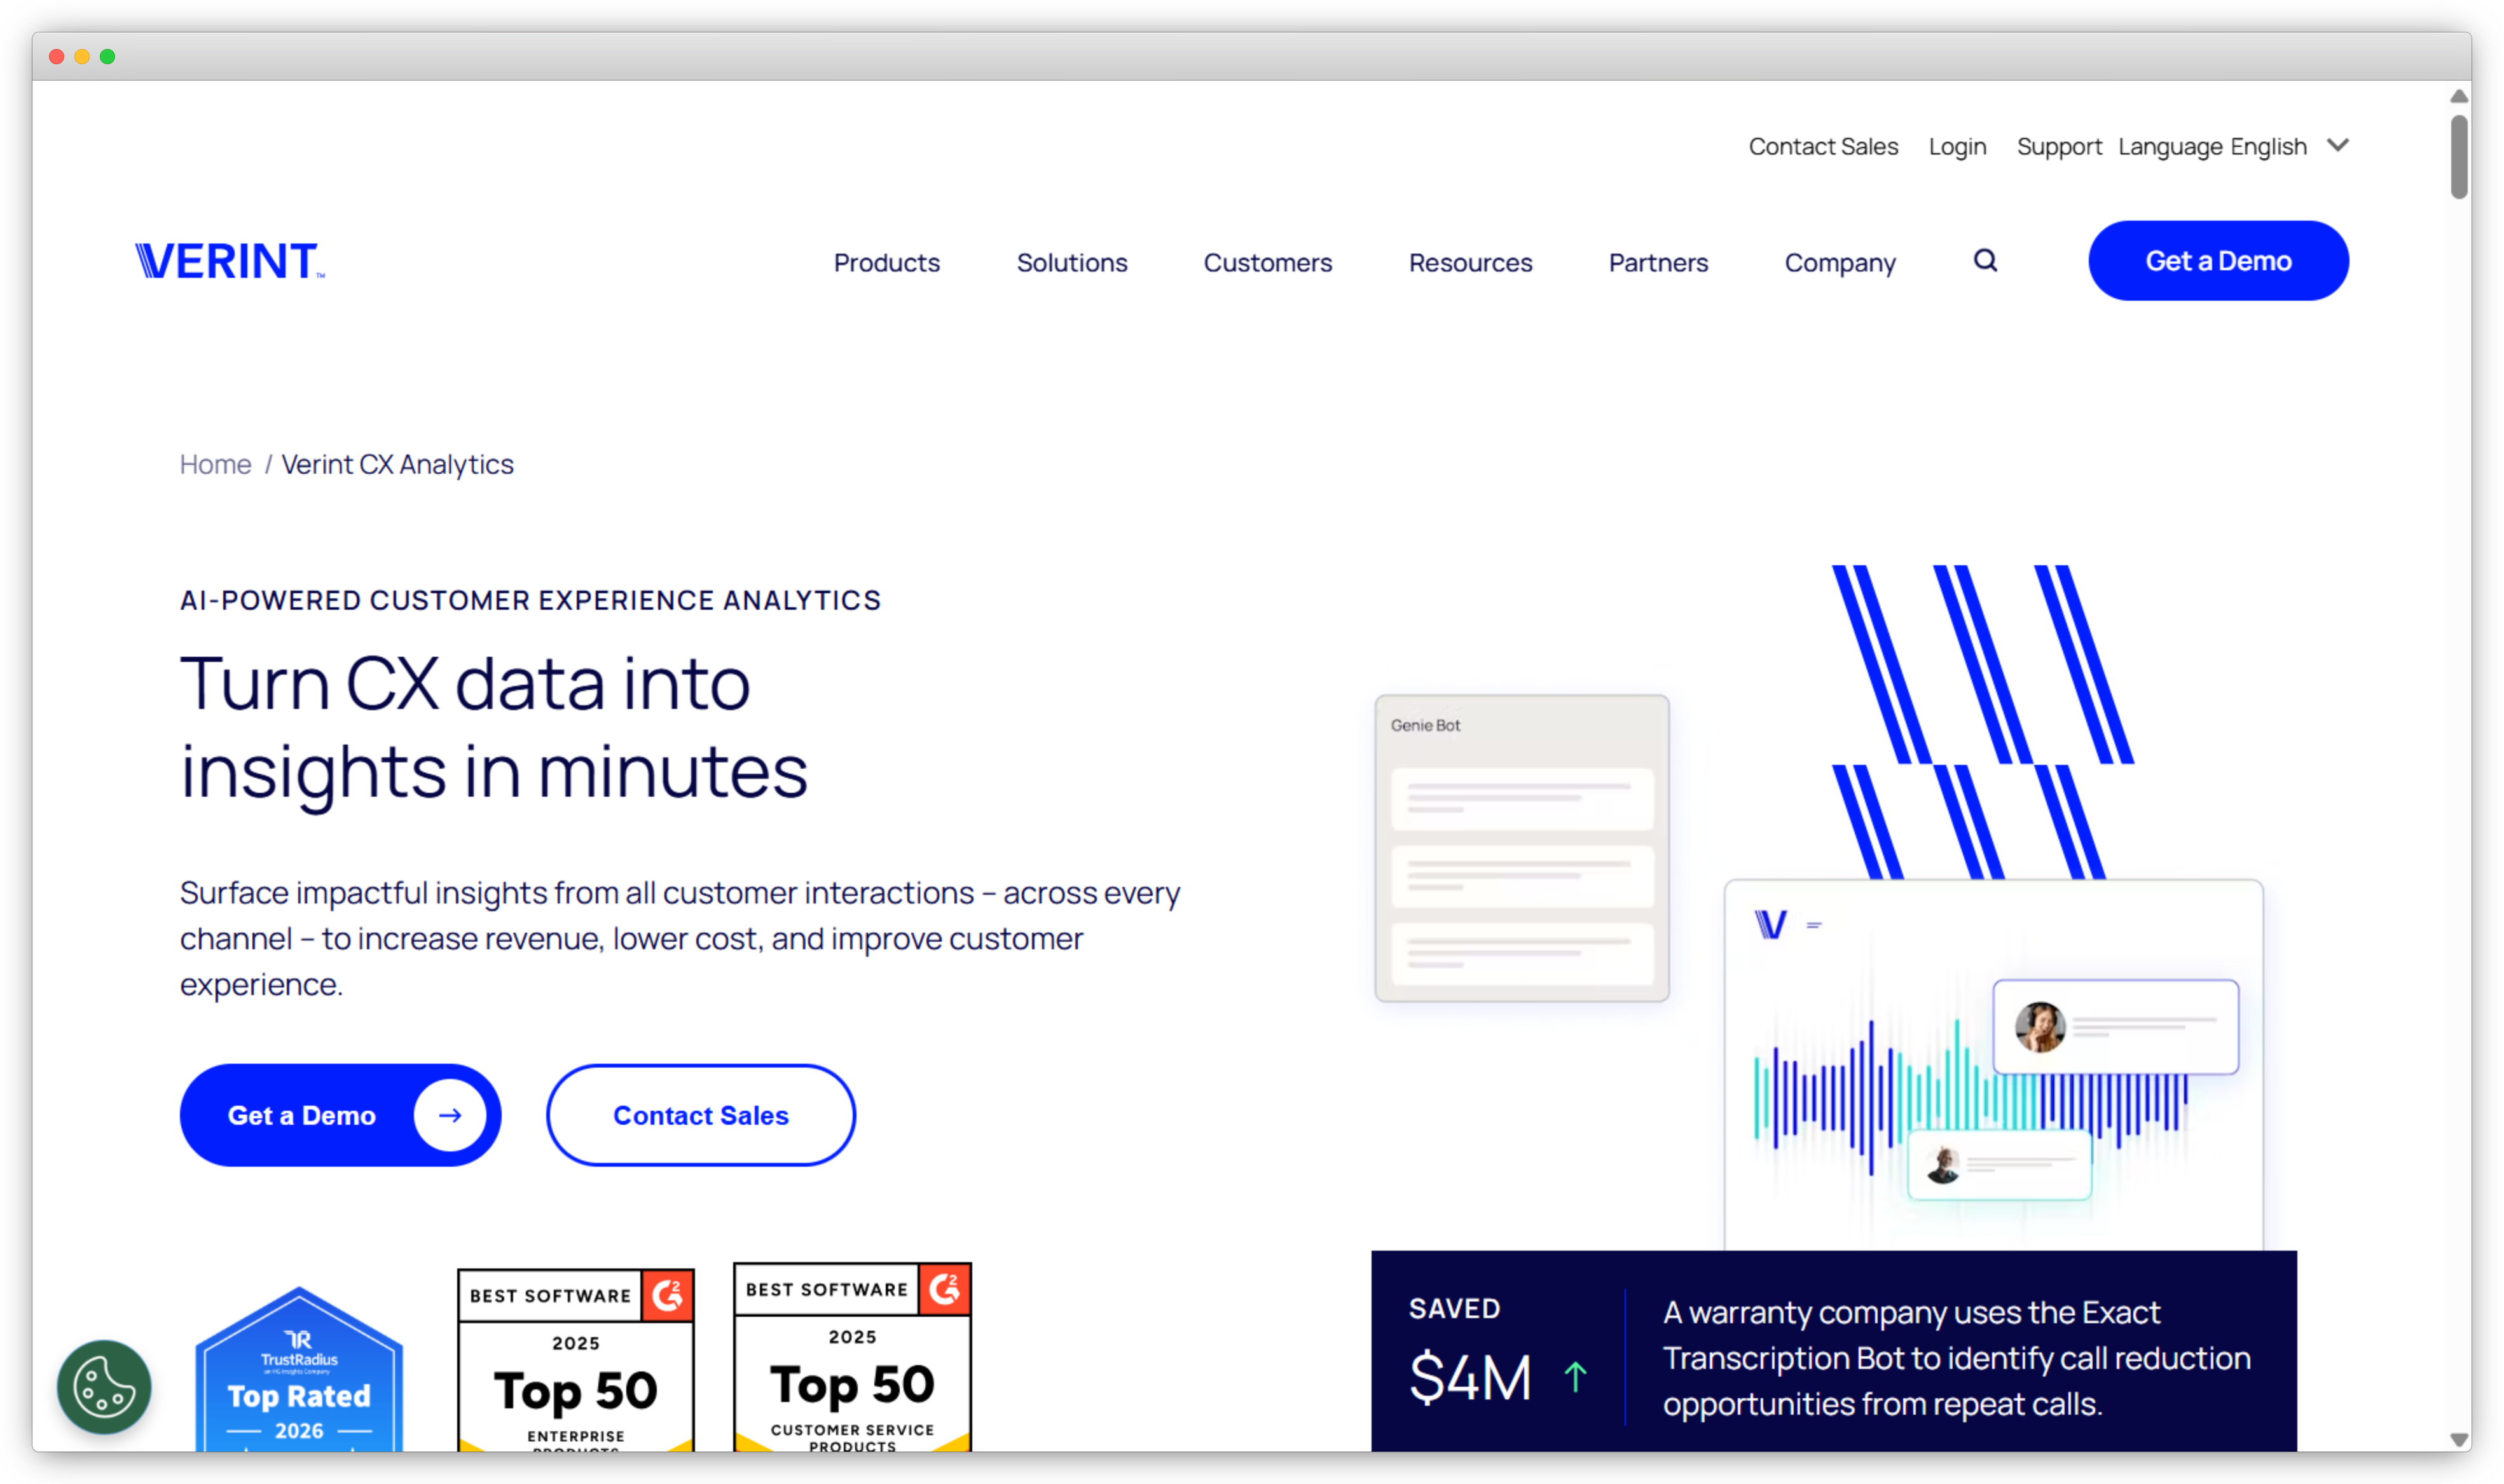Click the vertical scrollbar thumb
Screen dimensions: 2504x1484
[x=2458, y=156]
